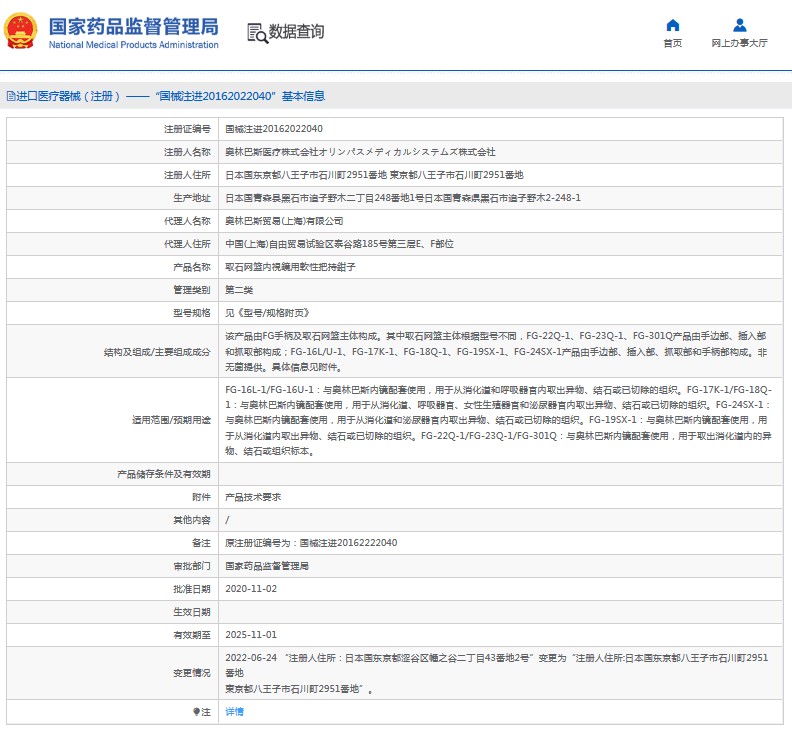Click the 产品名称 label
Image resolution: width=792 pixels, height=731 pixels.
(x=192, y=267)
